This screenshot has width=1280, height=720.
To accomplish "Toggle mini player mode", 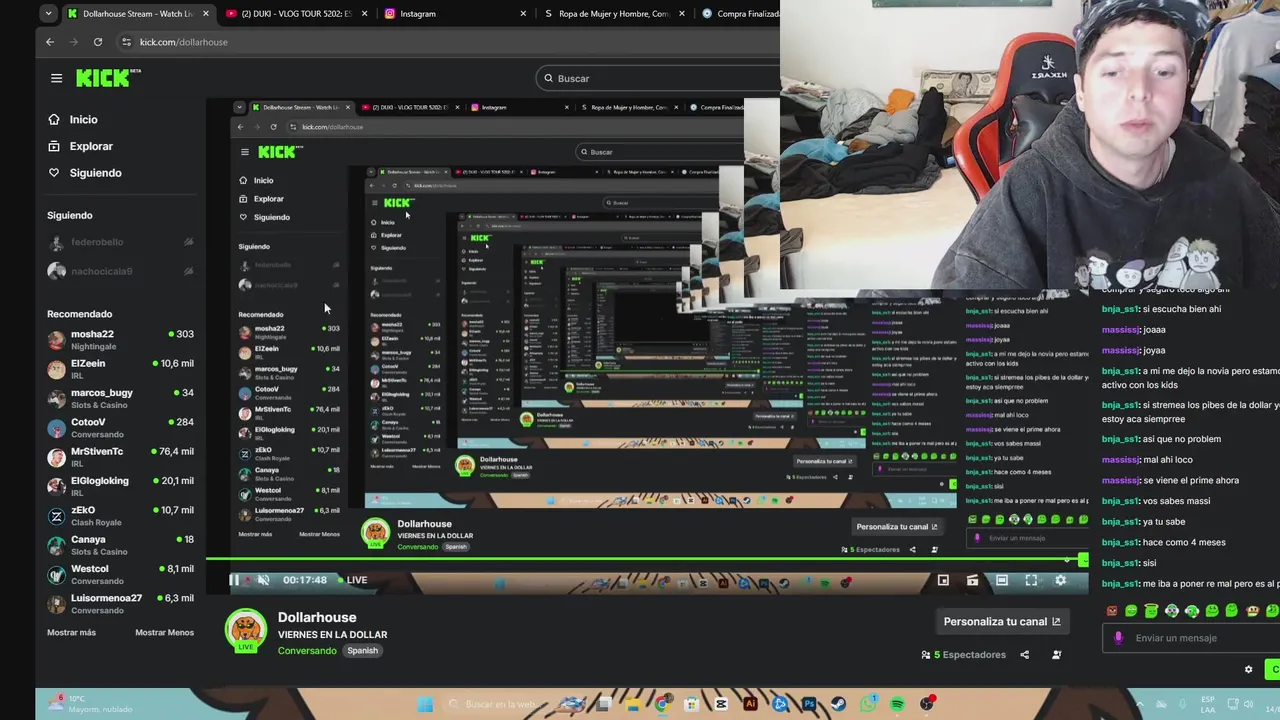I will pos(943,580).
